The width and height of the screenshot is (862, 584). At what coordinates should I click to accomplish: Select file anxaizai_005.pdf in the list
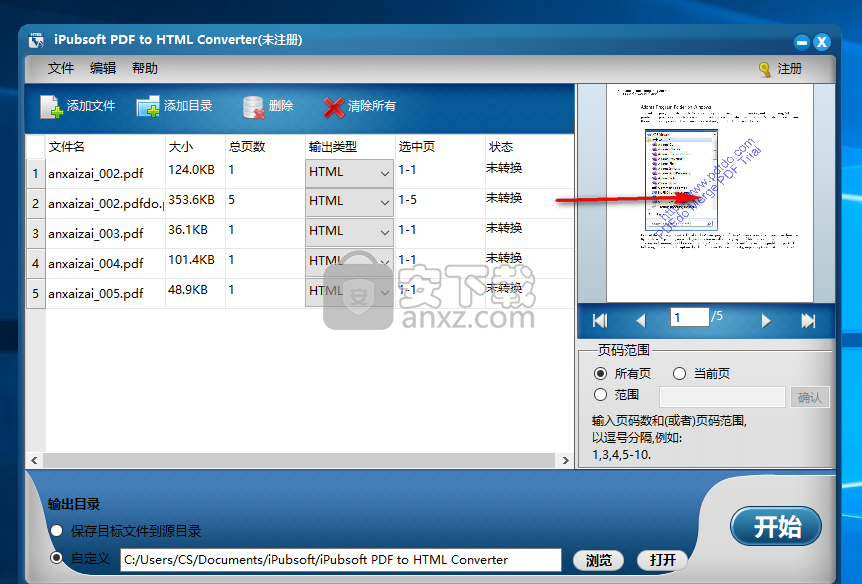click(96, 294)
